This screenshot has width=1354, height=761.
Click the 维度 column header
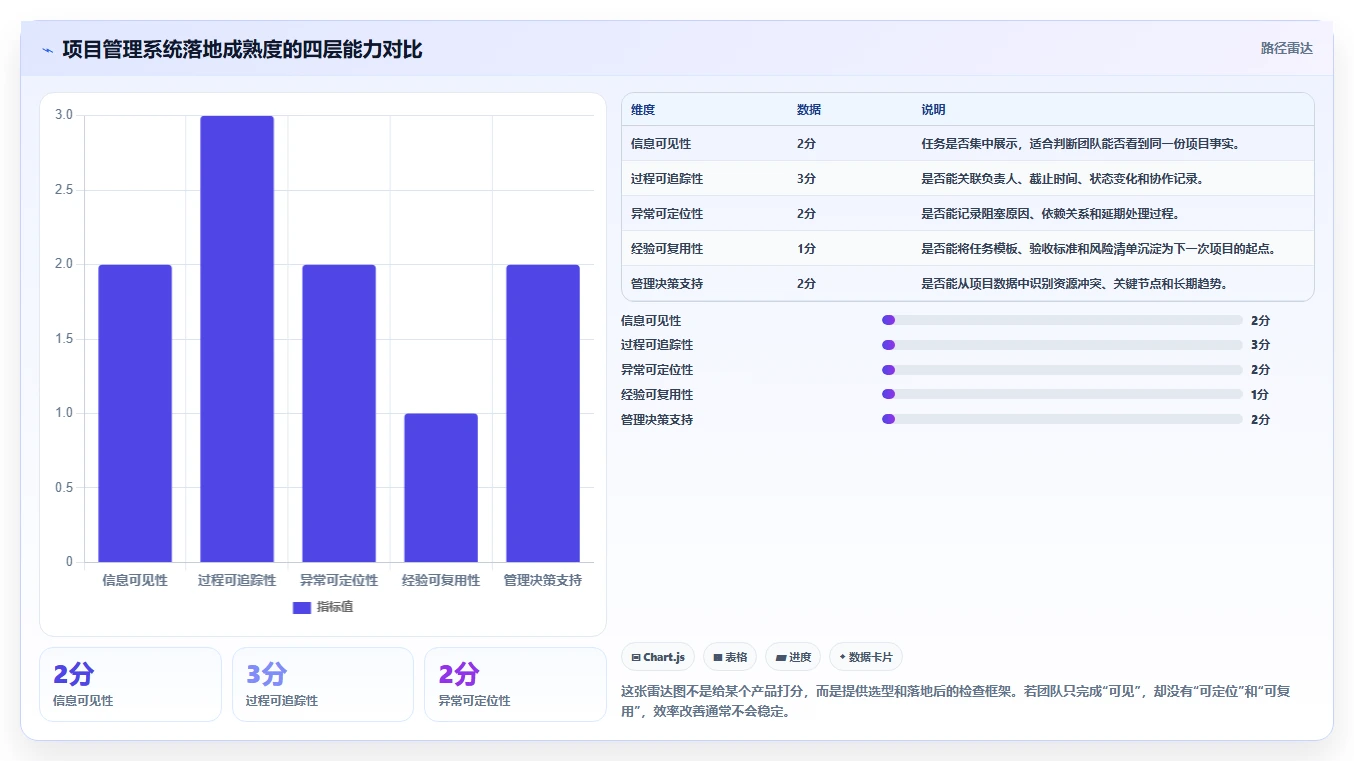point(643,110)
